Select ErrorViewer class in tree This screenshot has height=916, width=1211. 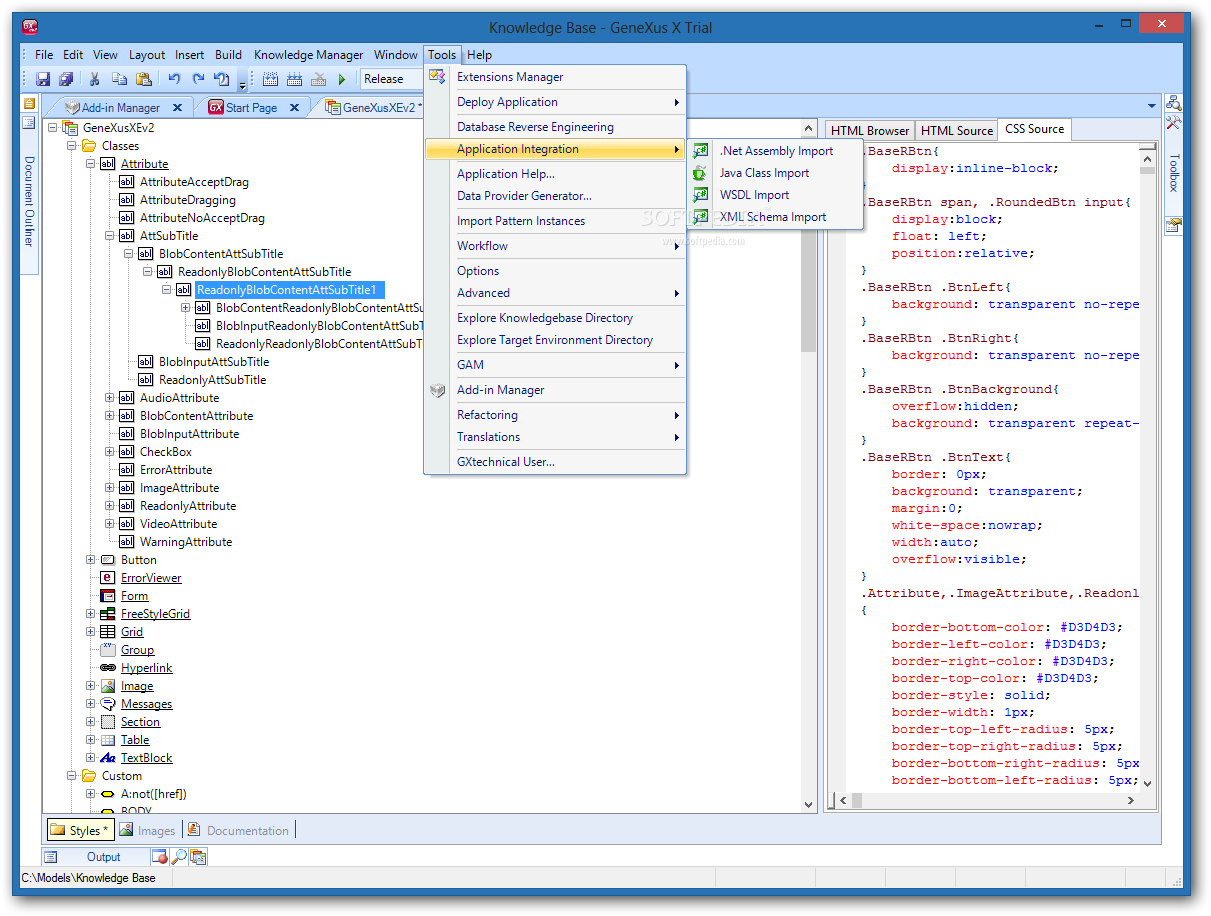coord(151,578)
